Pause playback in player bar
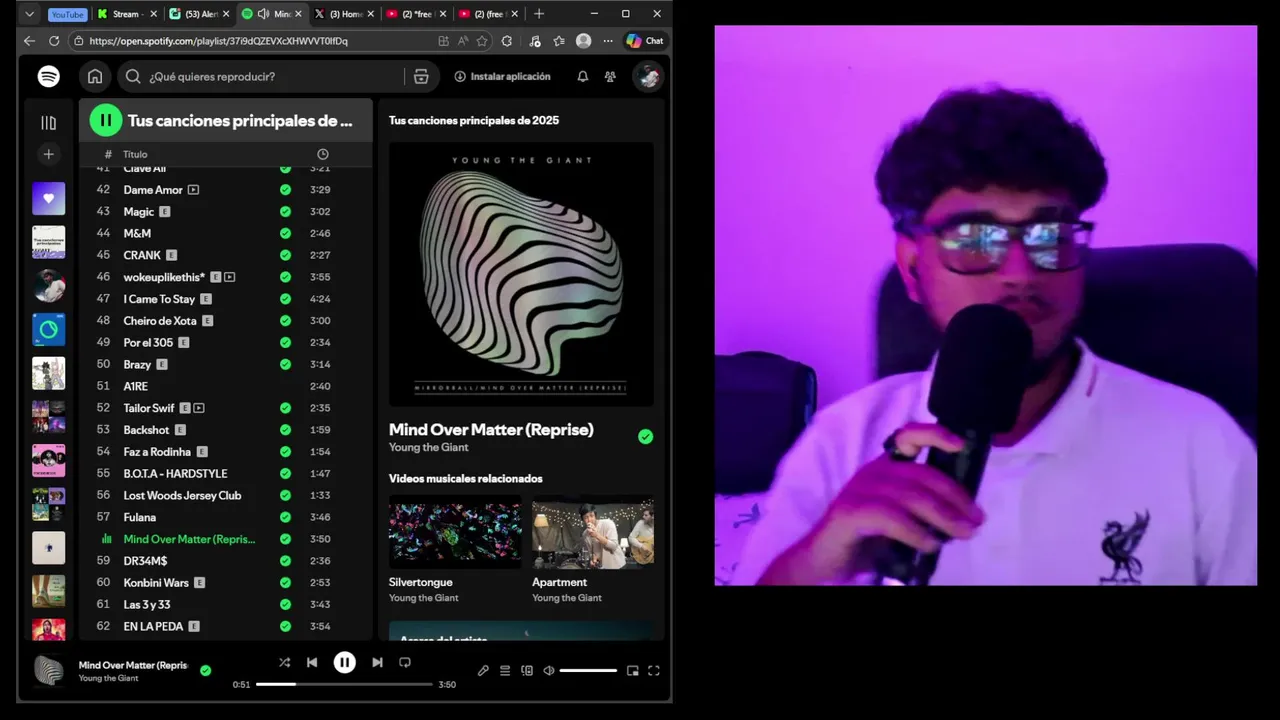Viewport: 1280px width, 720px height. [x=344, y=662]
